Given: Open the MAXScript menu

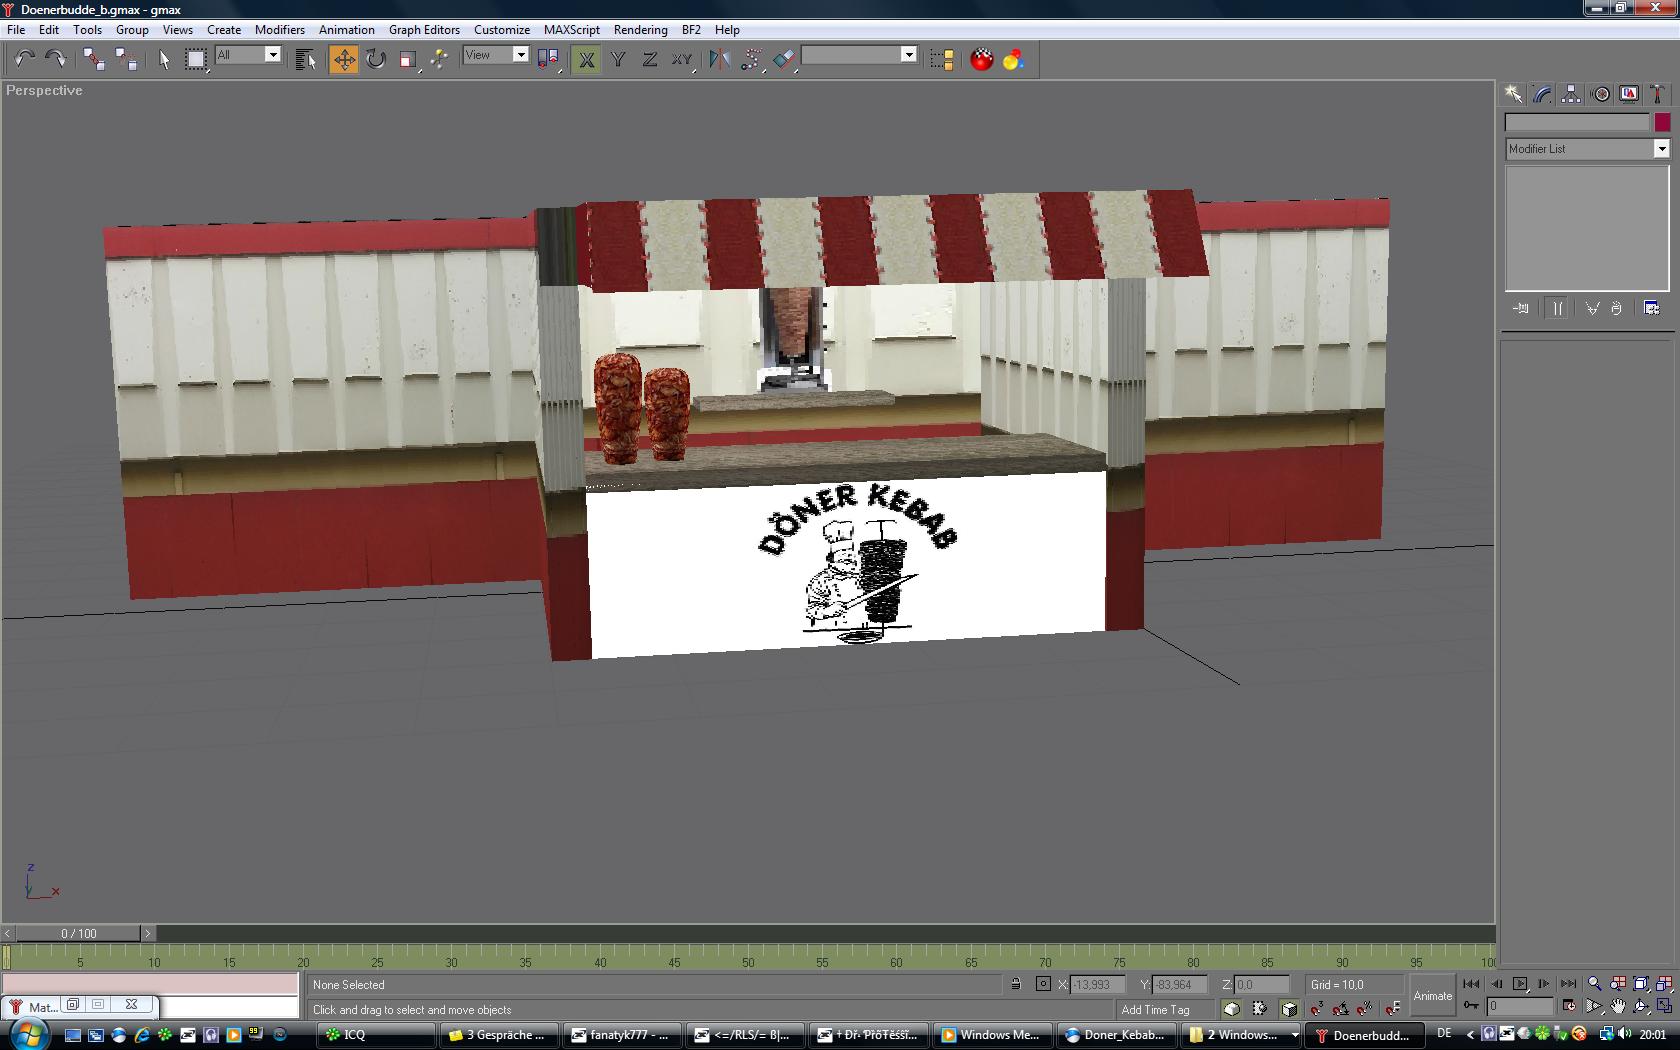Looking at the screenshot, I should 571,30.
